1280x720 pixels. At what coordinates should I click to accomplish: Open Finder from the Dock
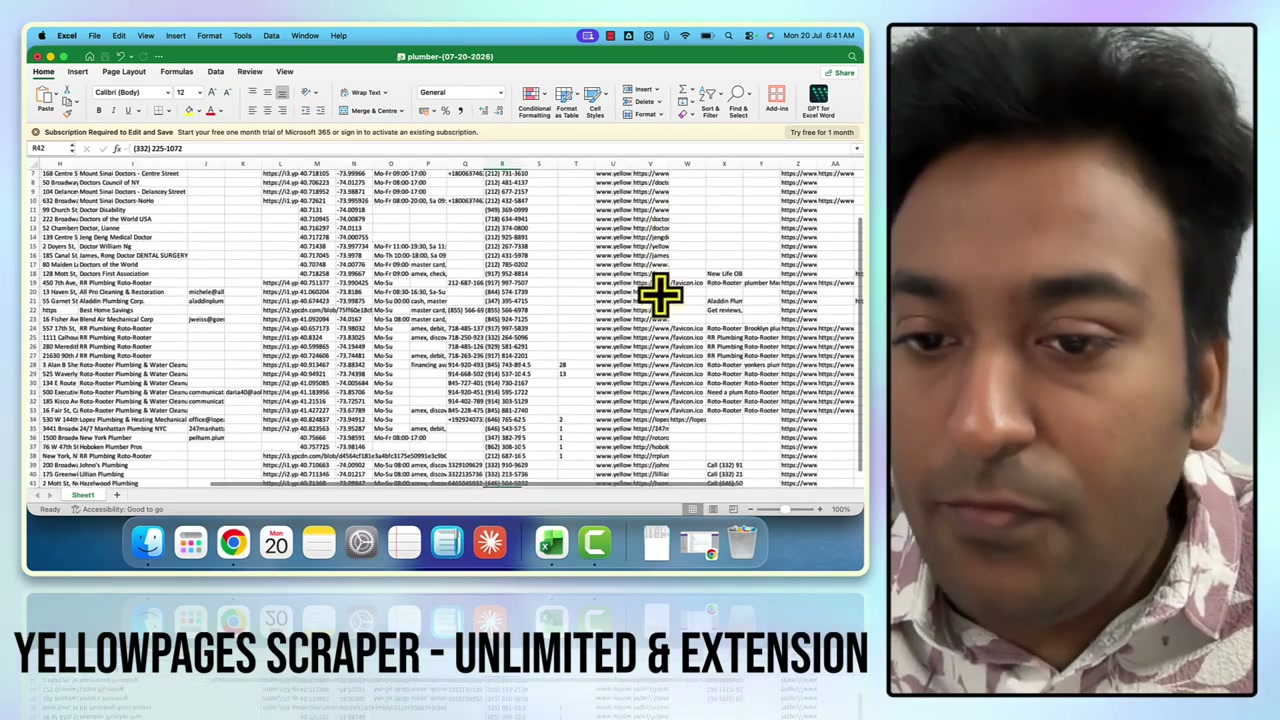[x=148, y=542]
